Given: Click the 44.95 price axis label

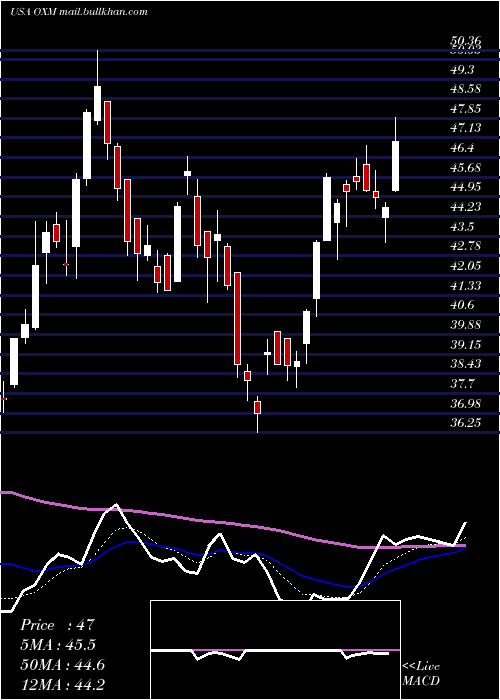Looking at the screenshot, I should click(x=466, y=187).
